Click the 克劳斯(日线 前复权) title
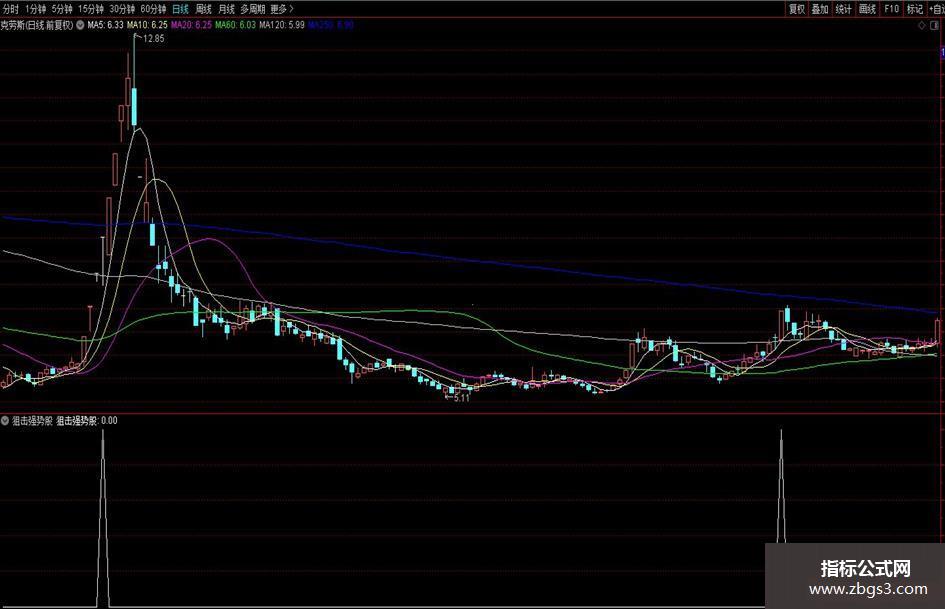This screenshot has height=609, width=945. tap(37, 25)
